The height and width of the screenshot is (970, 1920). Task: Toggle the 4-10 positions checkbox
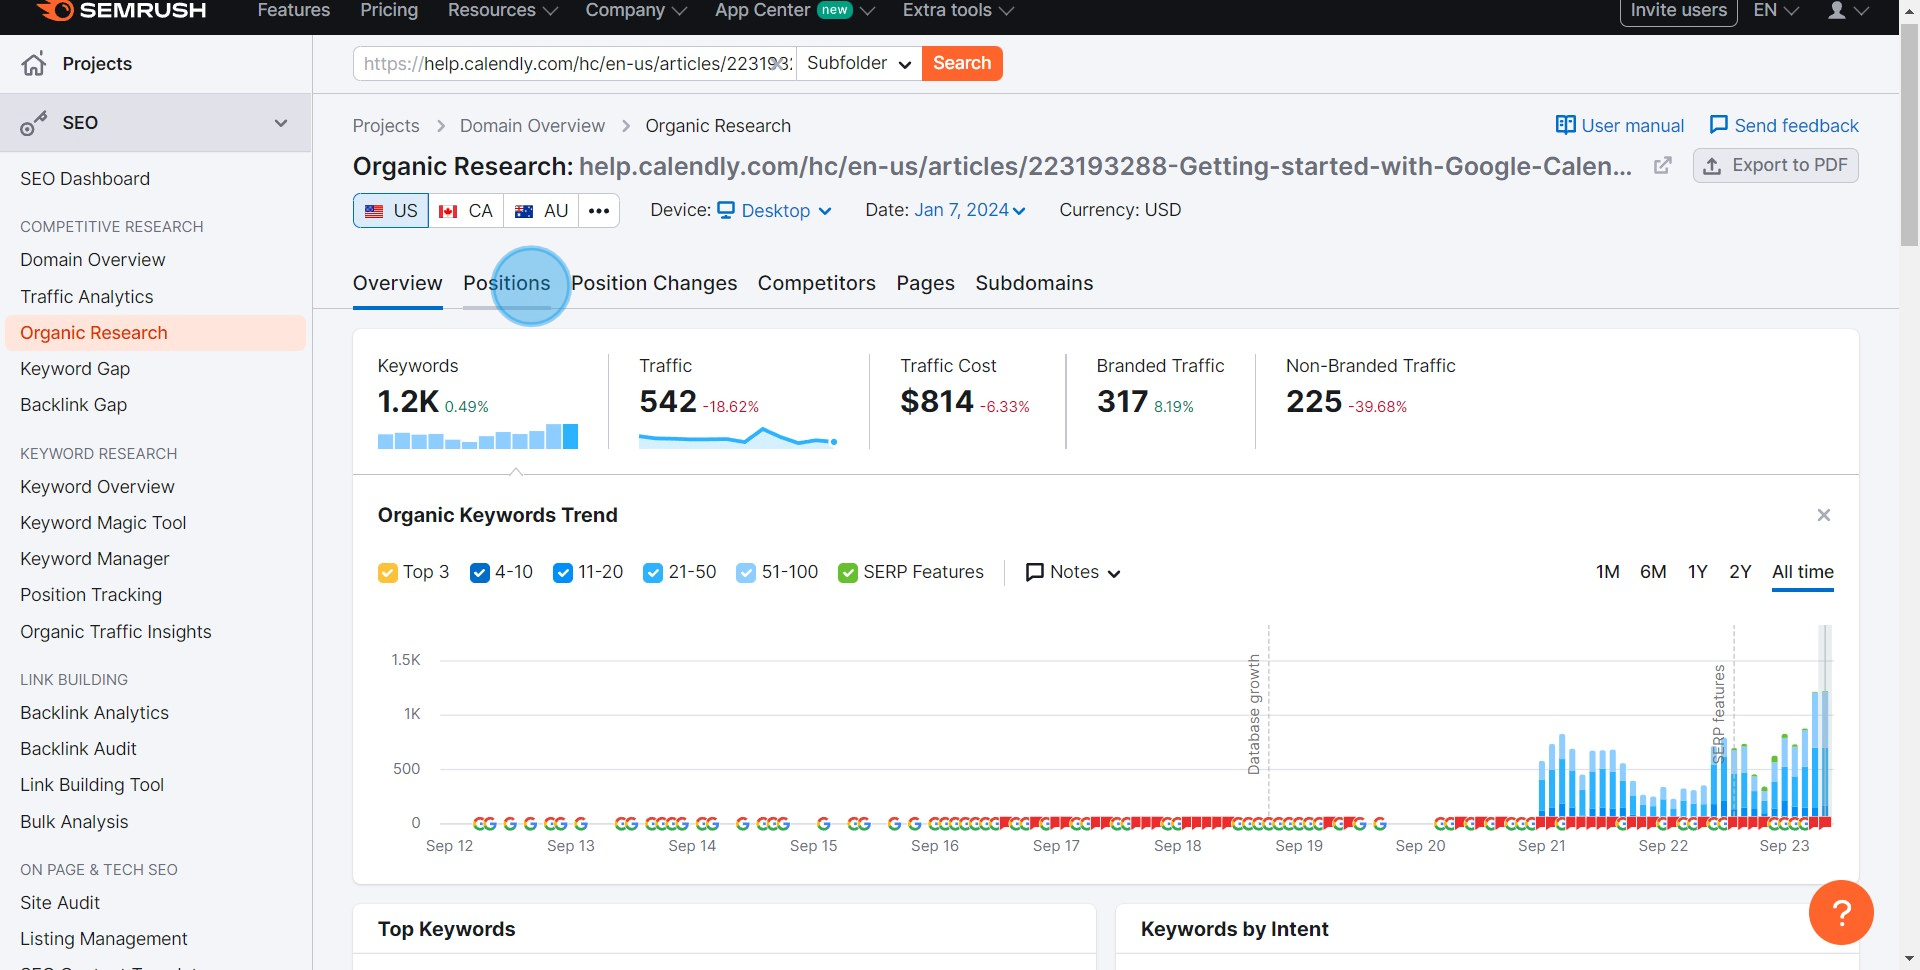(480, 573)
